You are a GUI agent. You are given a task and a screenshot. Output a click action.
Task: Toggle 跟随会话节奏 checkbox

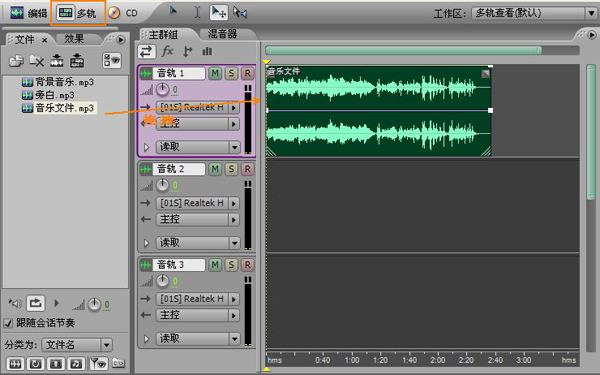(x=8, y=323)
